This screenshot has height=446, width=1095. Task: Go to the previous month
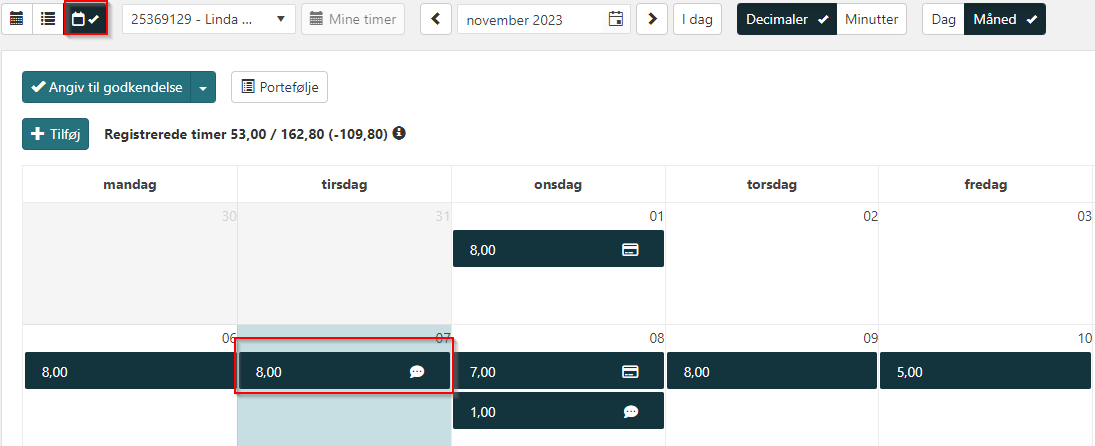pyautogui.click(x=436, y=19)
